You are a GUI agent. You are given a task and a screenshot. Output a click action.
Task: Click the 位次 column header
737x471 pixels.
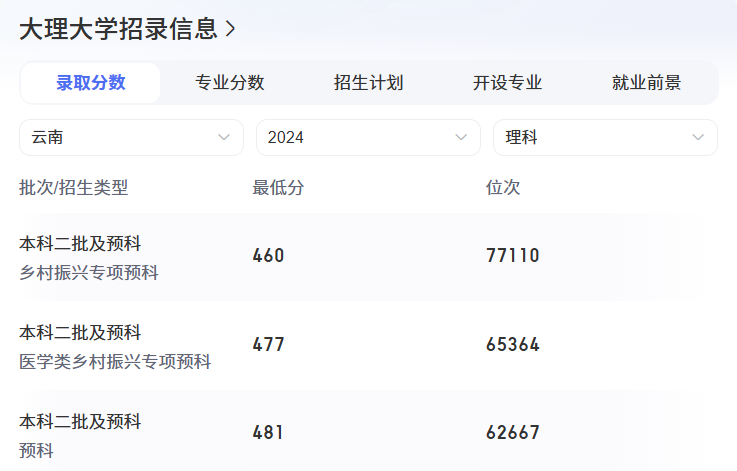[x=503, y=188]
